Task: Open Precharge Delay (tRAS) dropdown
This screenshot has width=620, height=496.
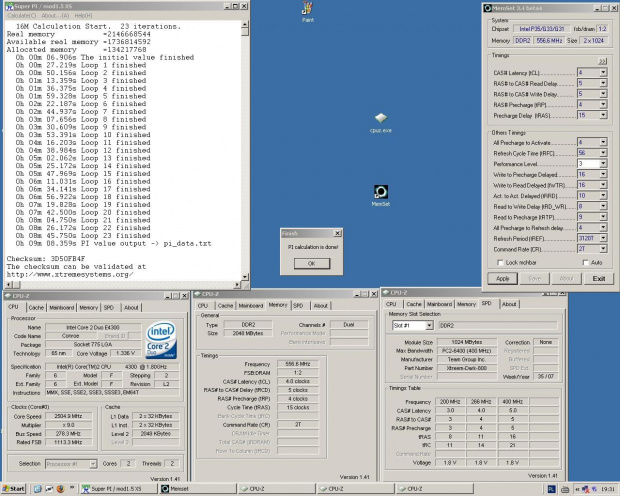Action: point(603,115)
